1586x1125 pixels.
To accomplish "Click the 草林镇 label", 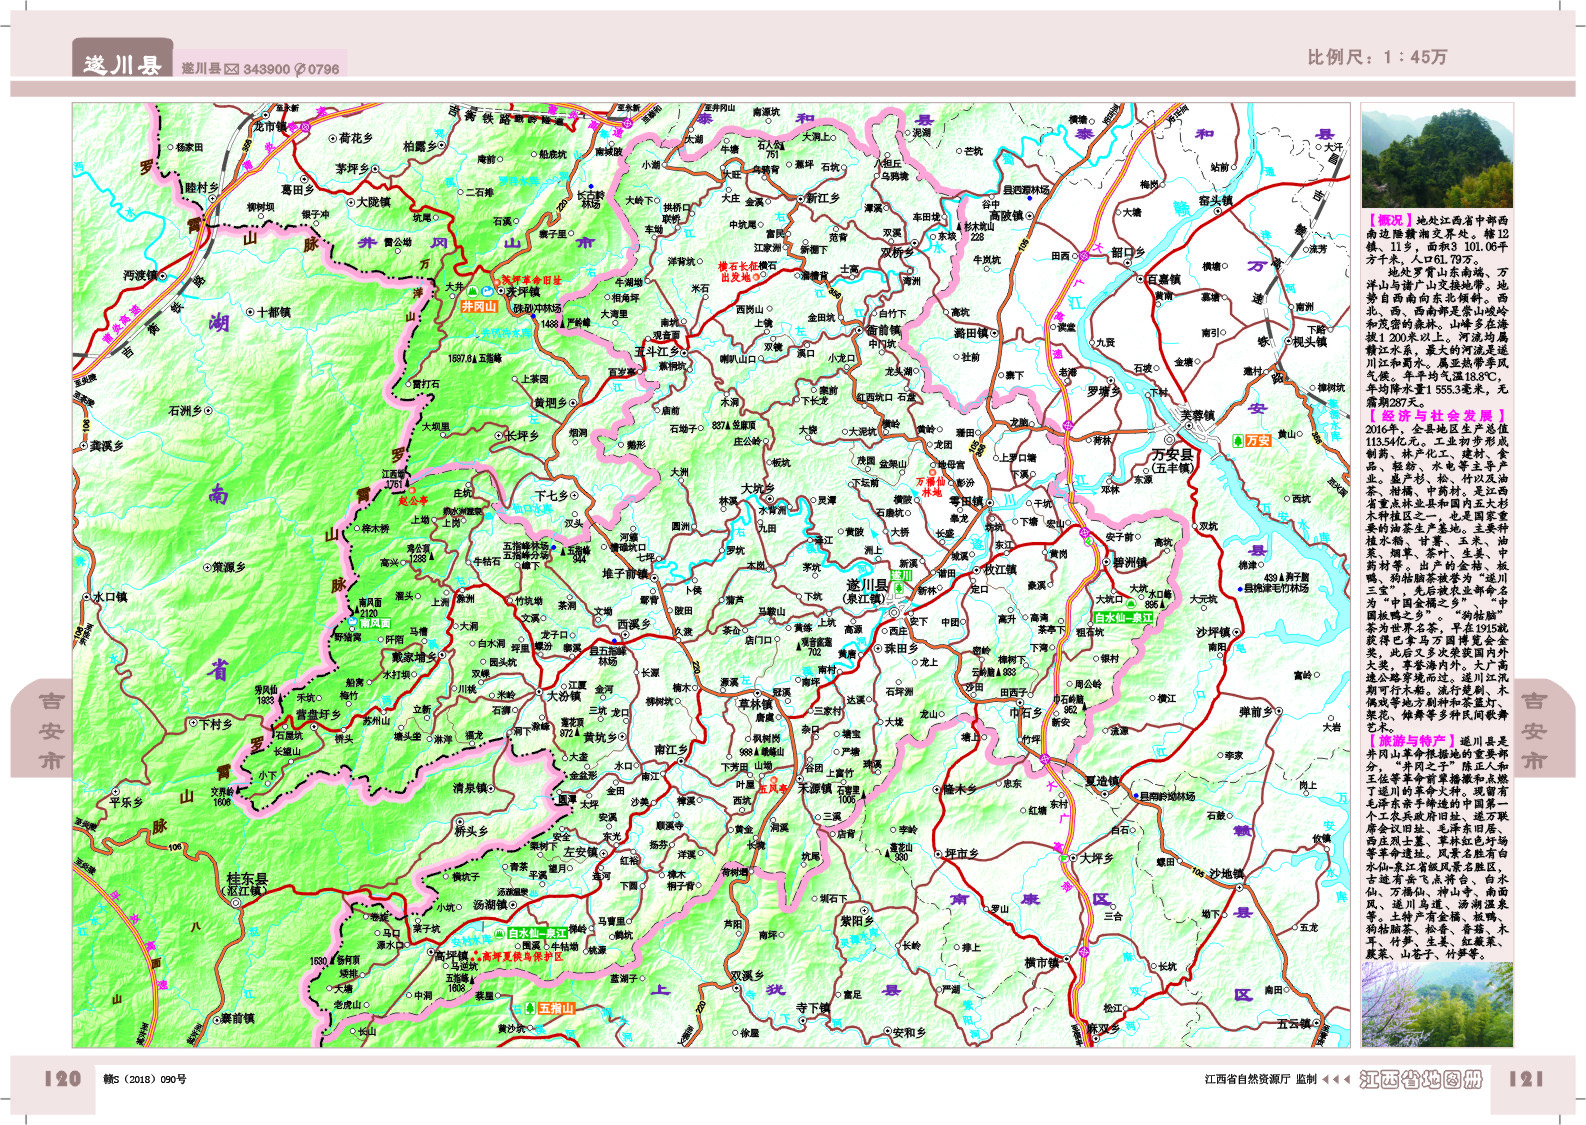I will [756, 704].
